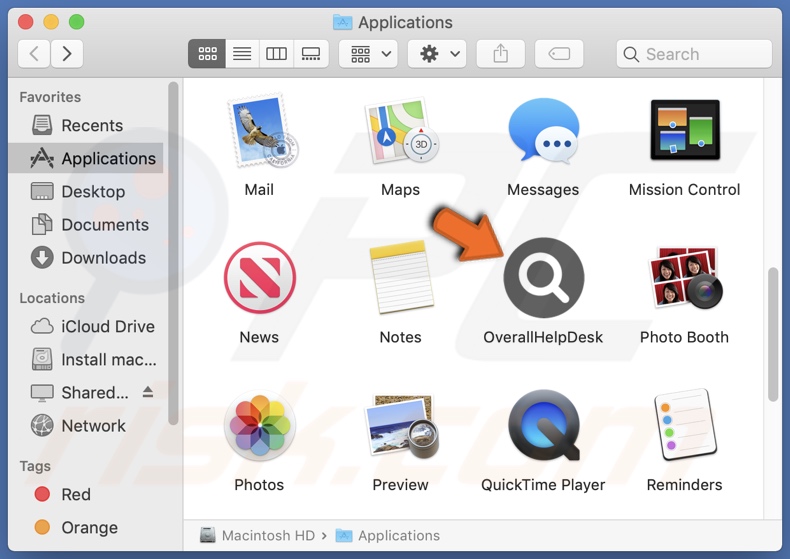Switch to icon view
Screen dimensions: 790x559
[207, 53]
